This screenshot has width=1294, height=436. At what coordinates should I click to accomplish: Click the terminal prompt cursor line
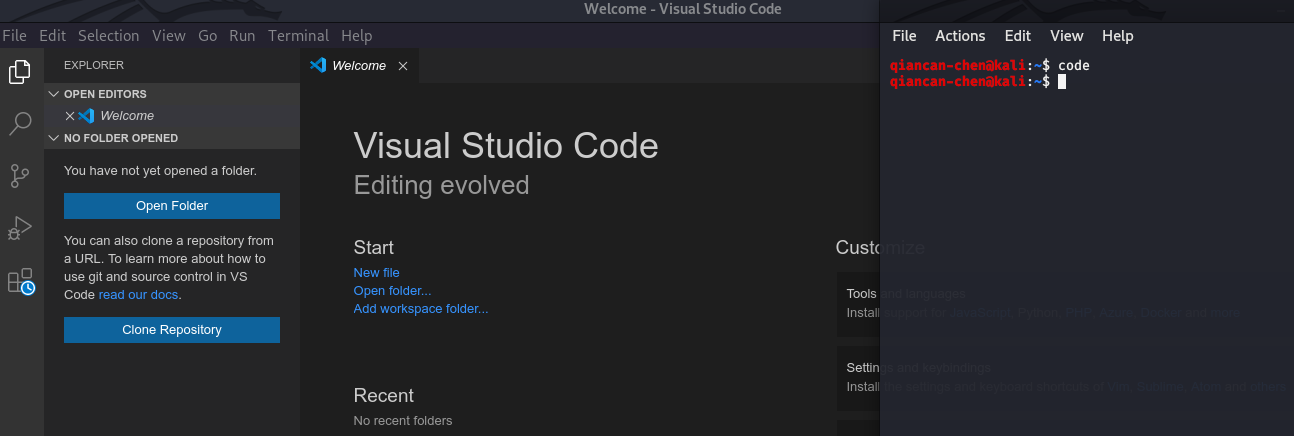click(1062, 82)
